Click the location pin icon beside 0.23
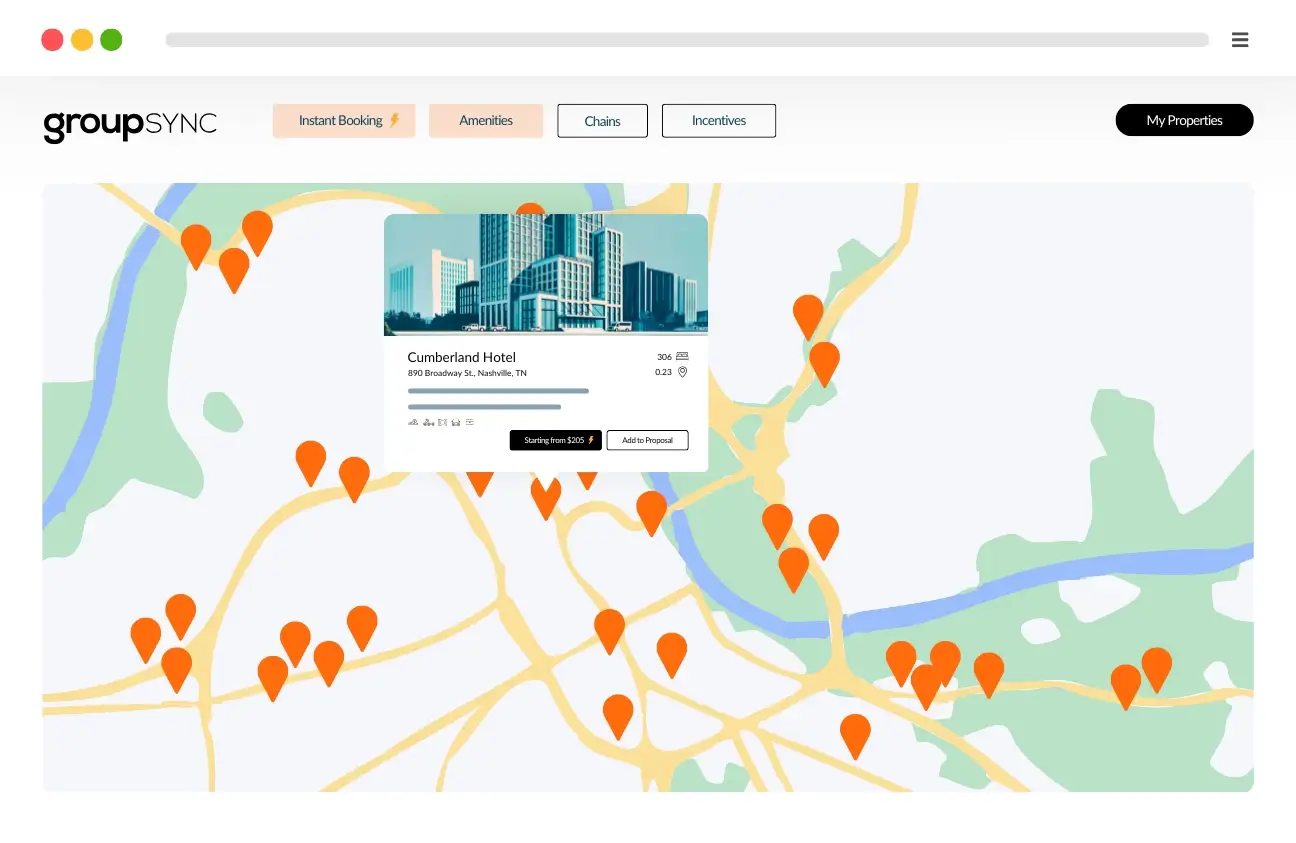This screenshot has height=843, width=1296. 682,372
